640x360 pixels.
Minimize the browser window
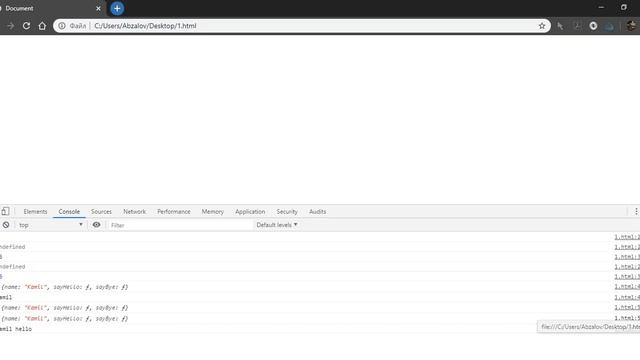(x=601, y=7)
